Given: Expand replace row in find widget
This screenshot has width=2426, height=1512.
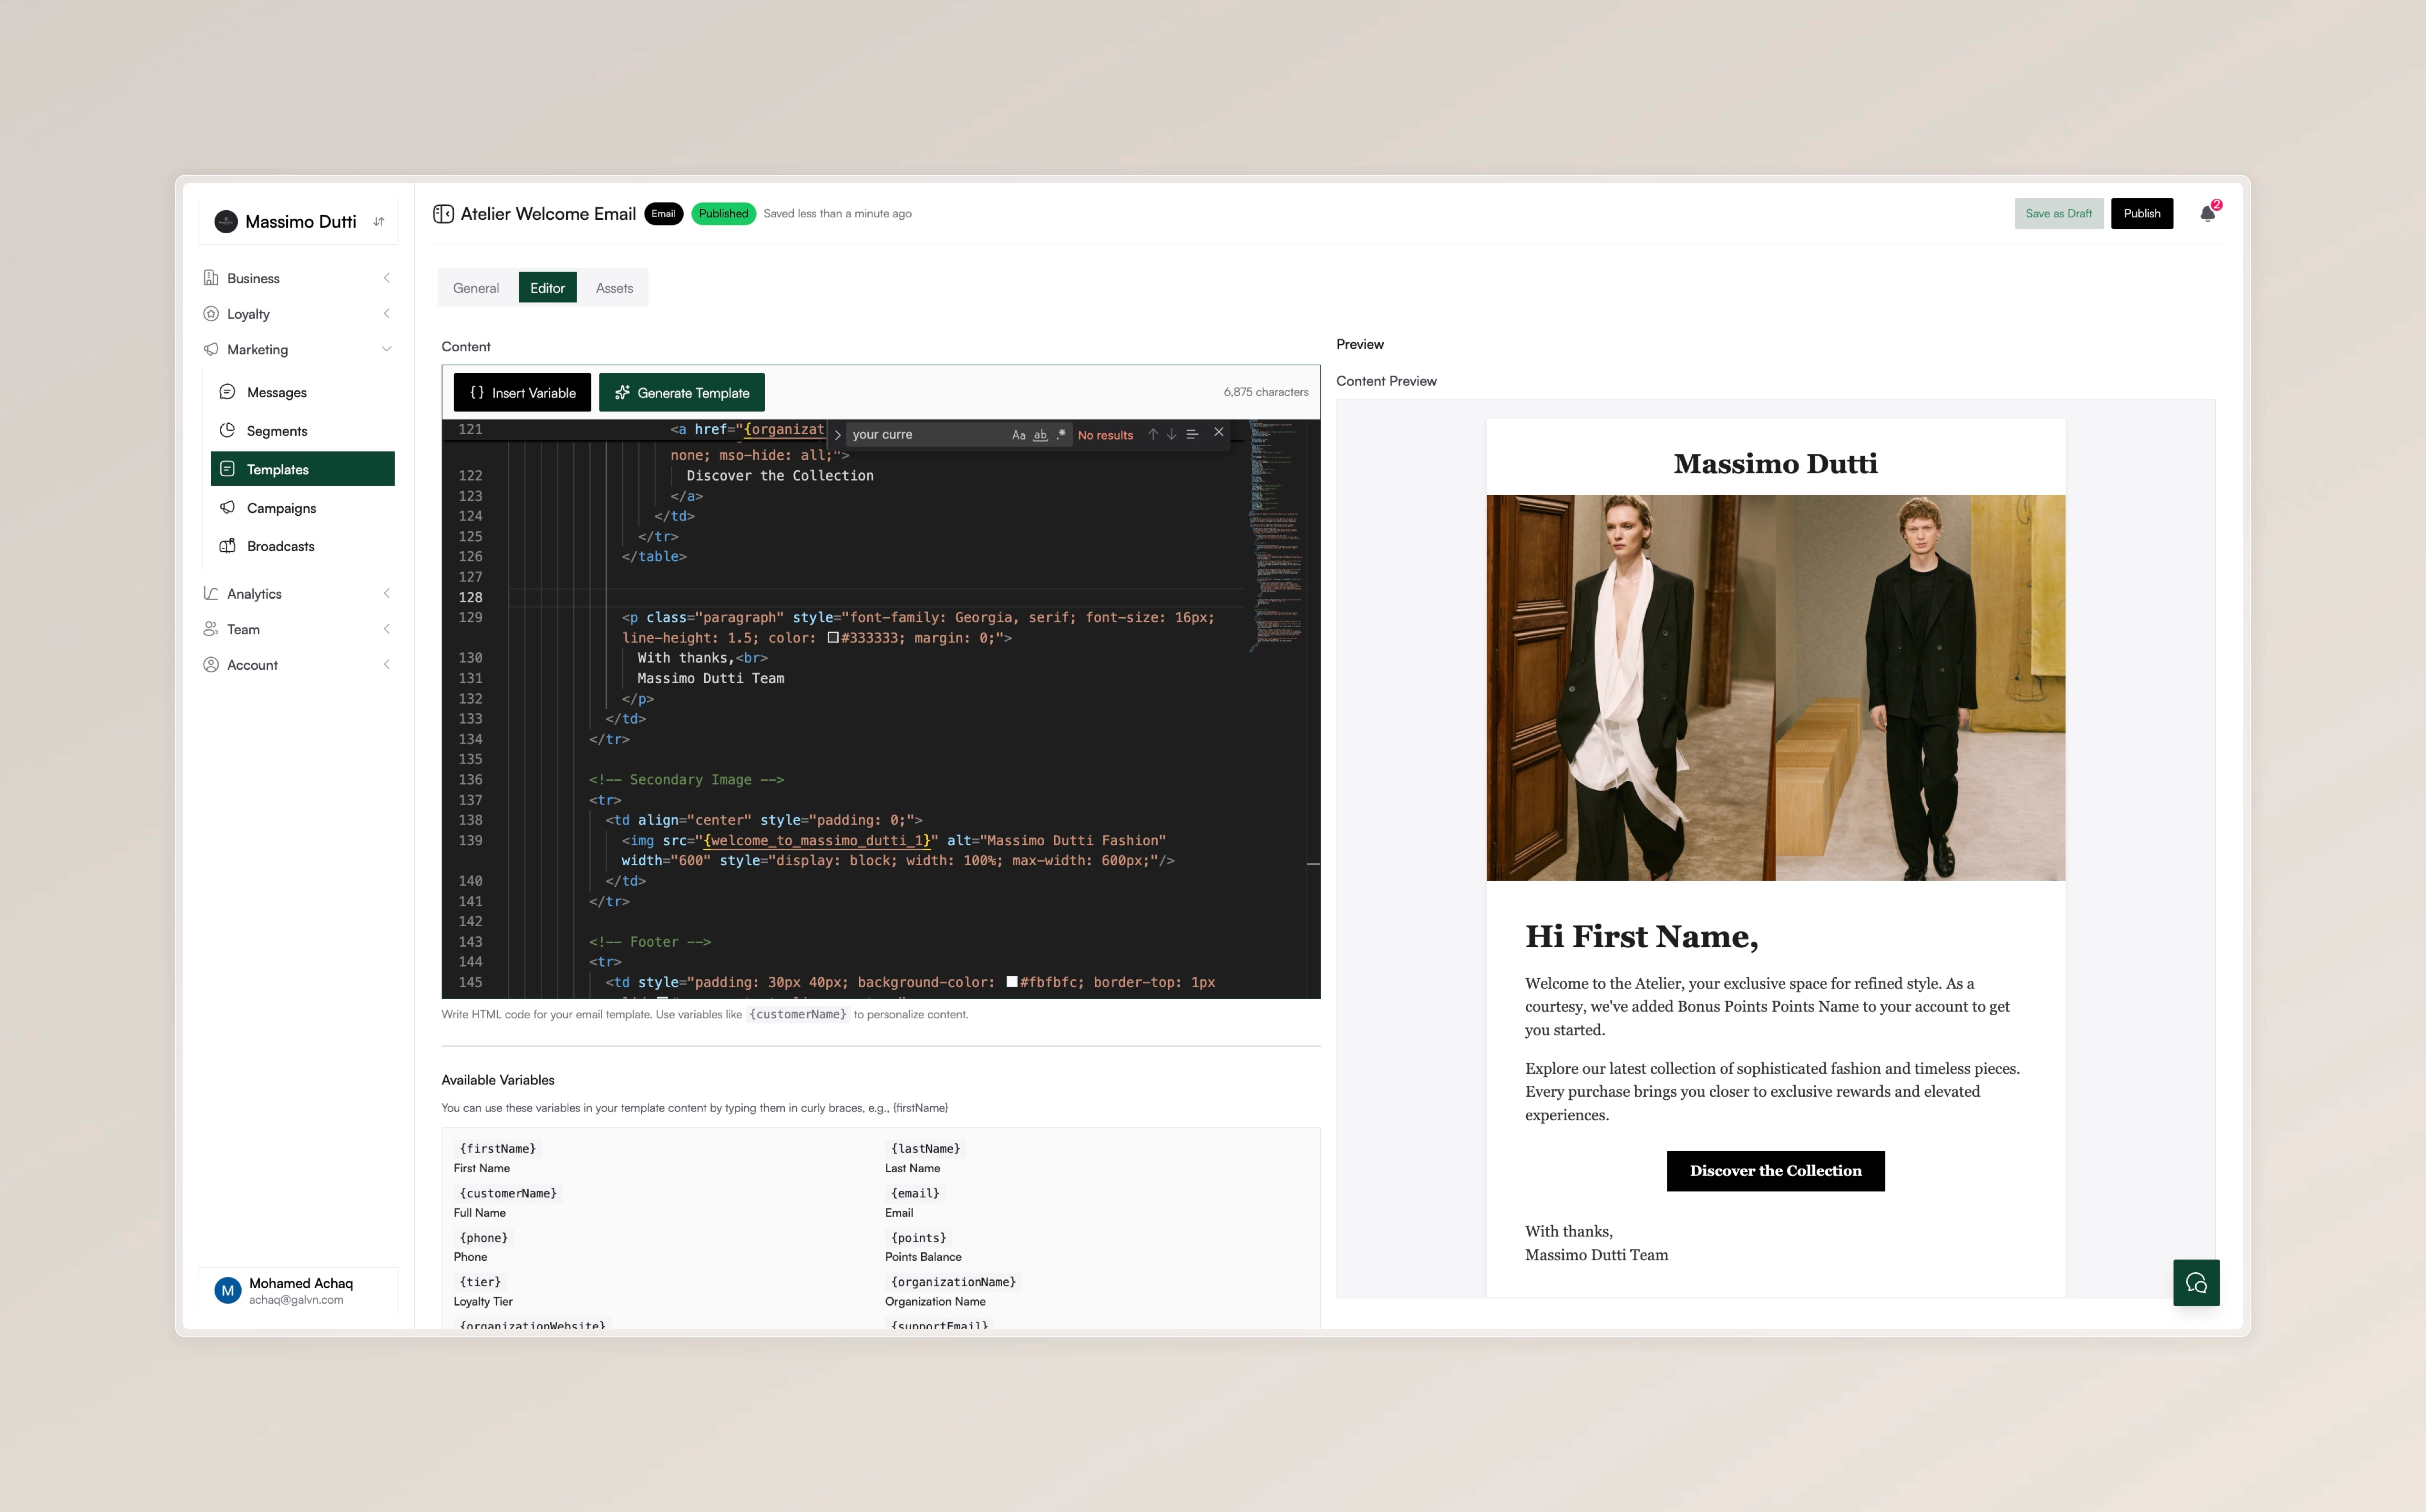Looking at the screenshot, I should click(x=838, y=435).
